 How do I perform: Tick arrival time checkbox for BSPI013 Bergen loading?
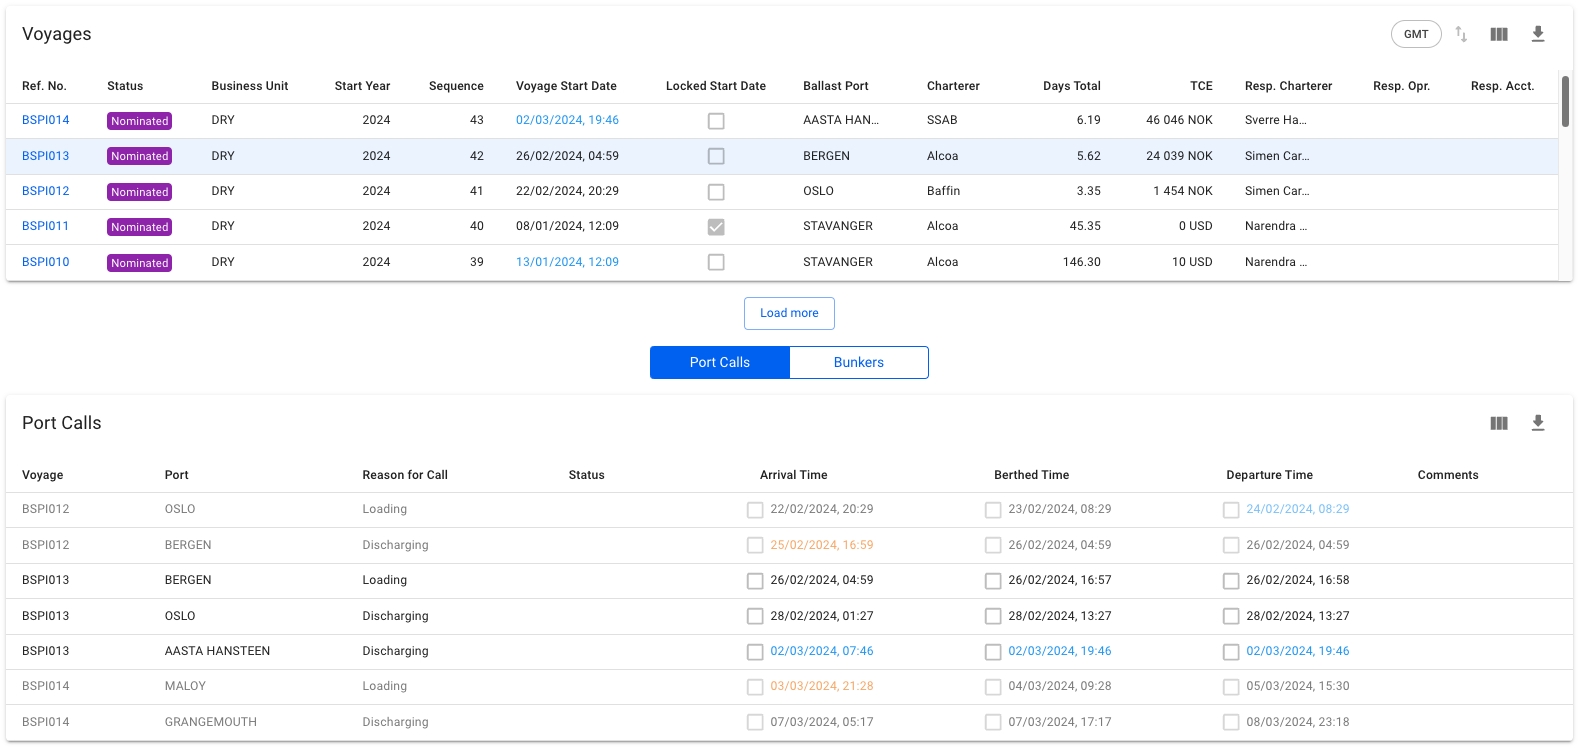[755, 581]
